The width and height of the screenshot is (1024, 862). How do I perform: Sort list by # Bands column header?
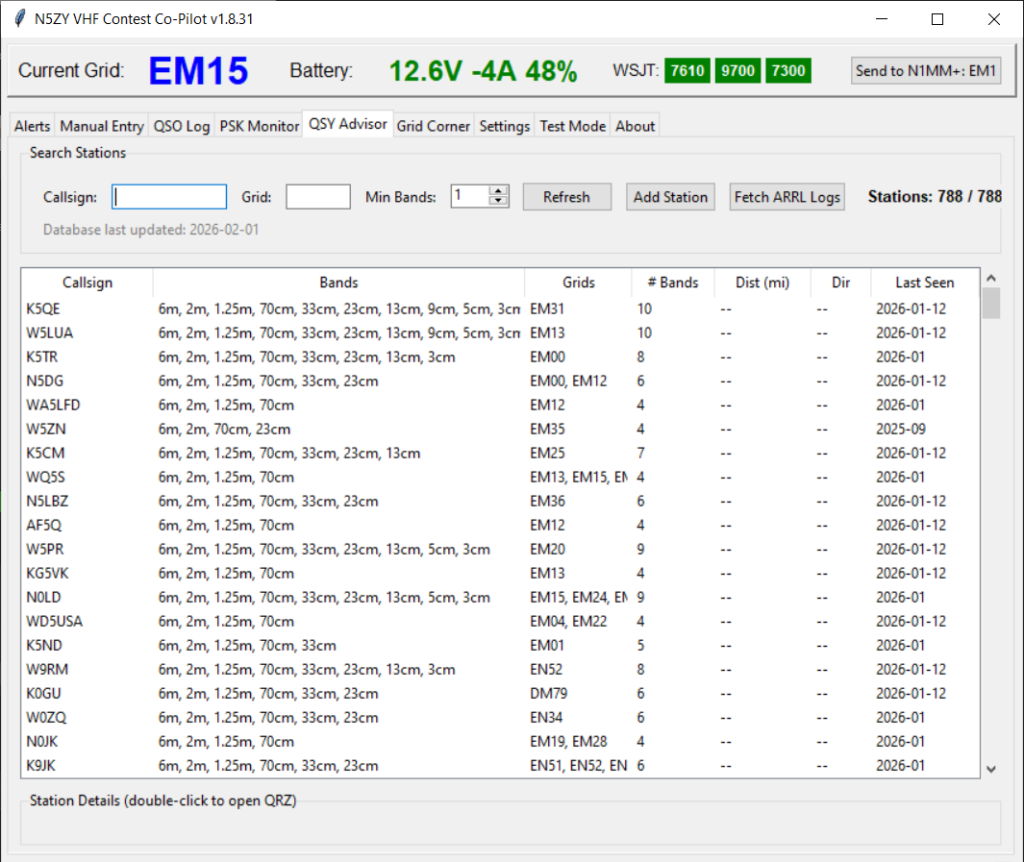pos(672,283)
